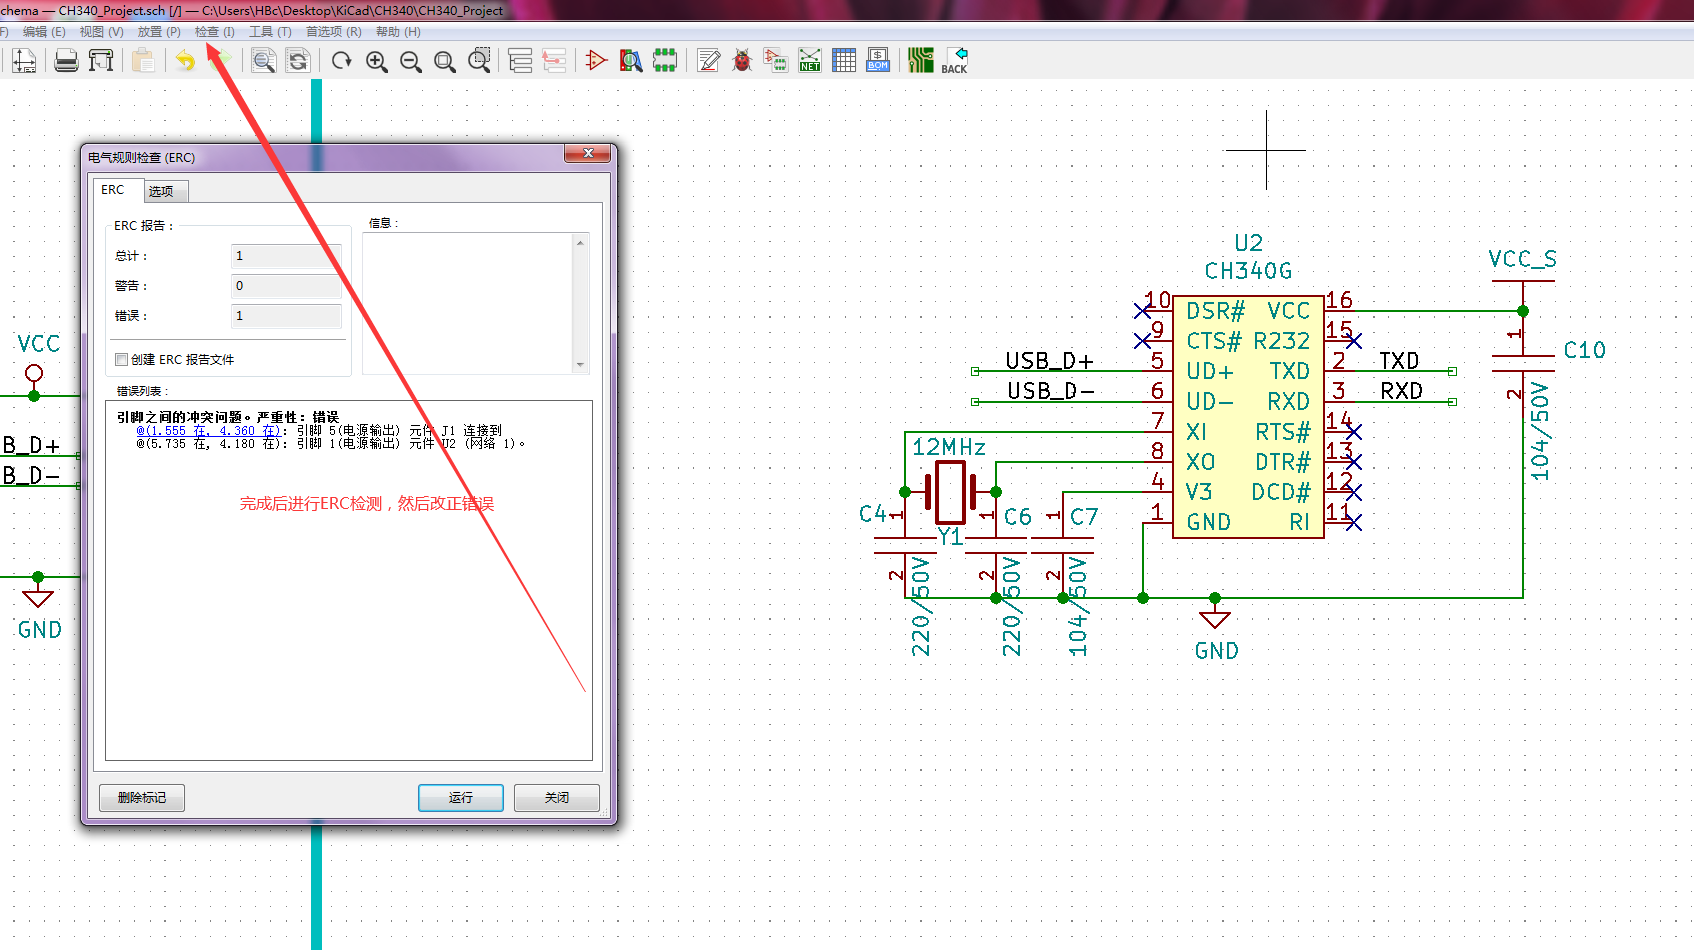This screenshot has width=1694, height=950.
Task: Enable the 创建 ERC 报告文件 checkbox
Action: (121, 359)
